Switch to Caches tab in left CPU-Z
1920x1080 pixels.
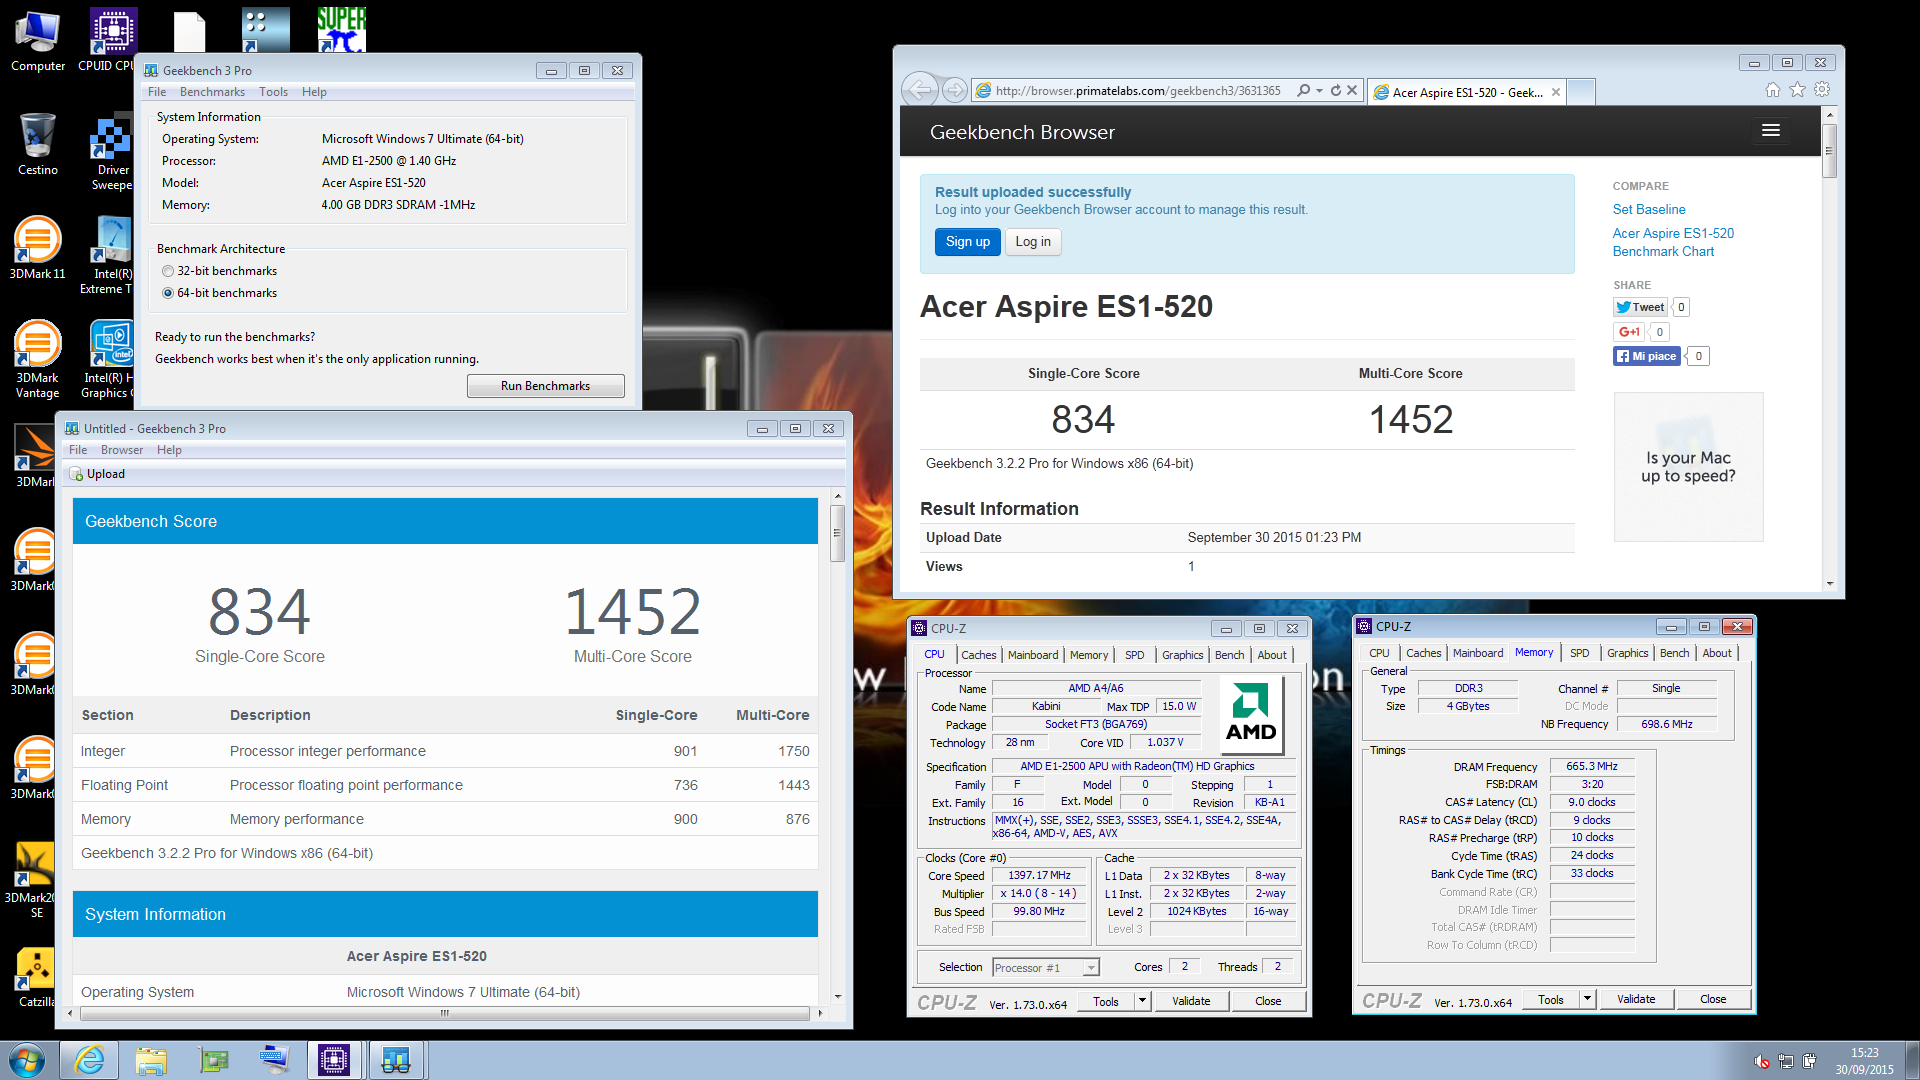[978, 655]
